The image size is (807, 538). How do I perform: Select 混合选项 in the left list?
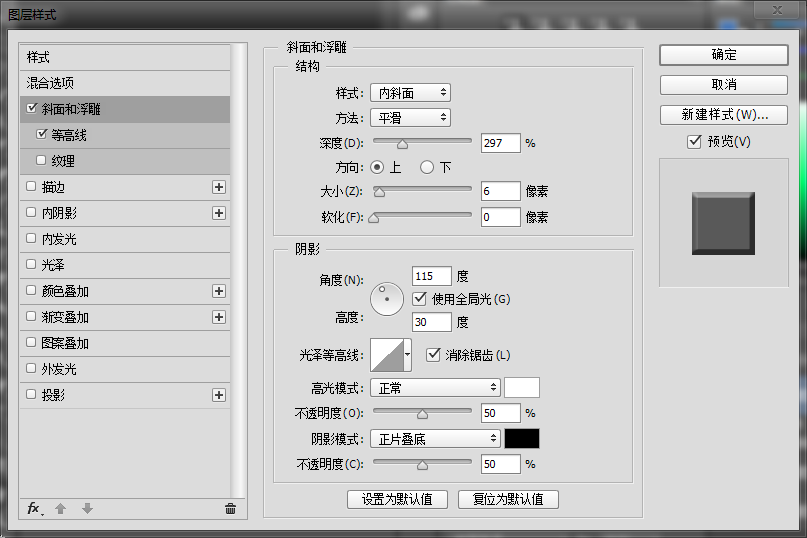point(50,83)
